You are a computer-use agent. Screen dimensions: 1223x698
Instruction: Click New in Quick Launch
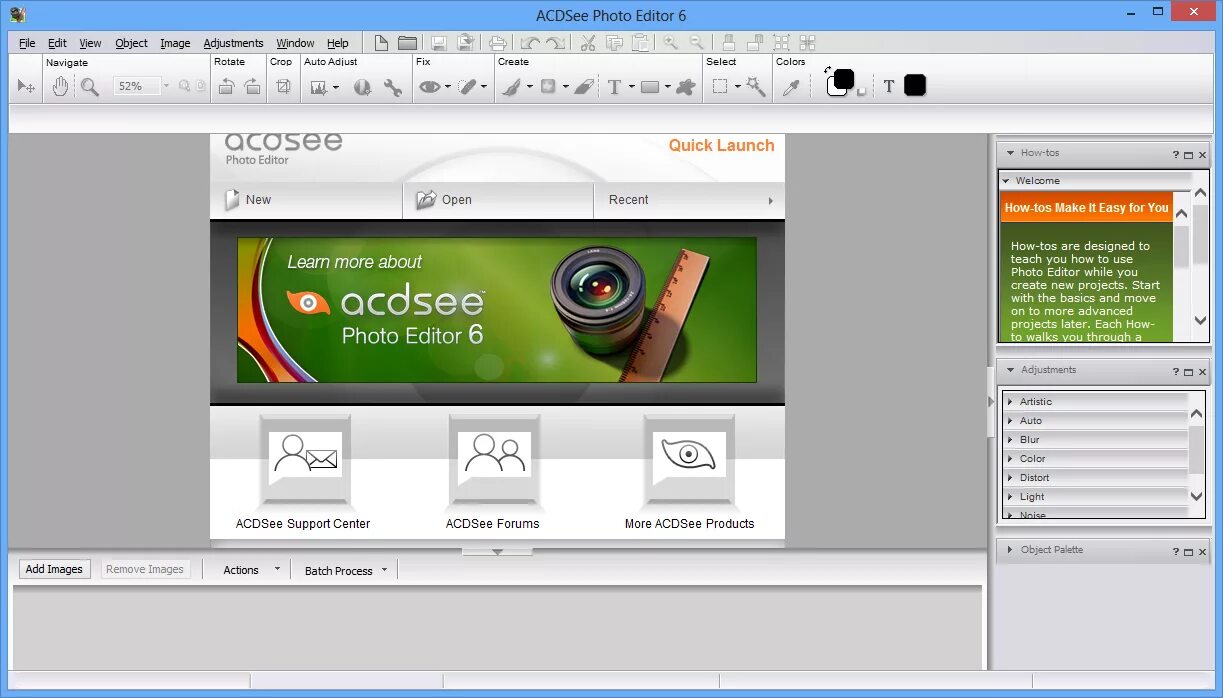(x=306, y=200)
